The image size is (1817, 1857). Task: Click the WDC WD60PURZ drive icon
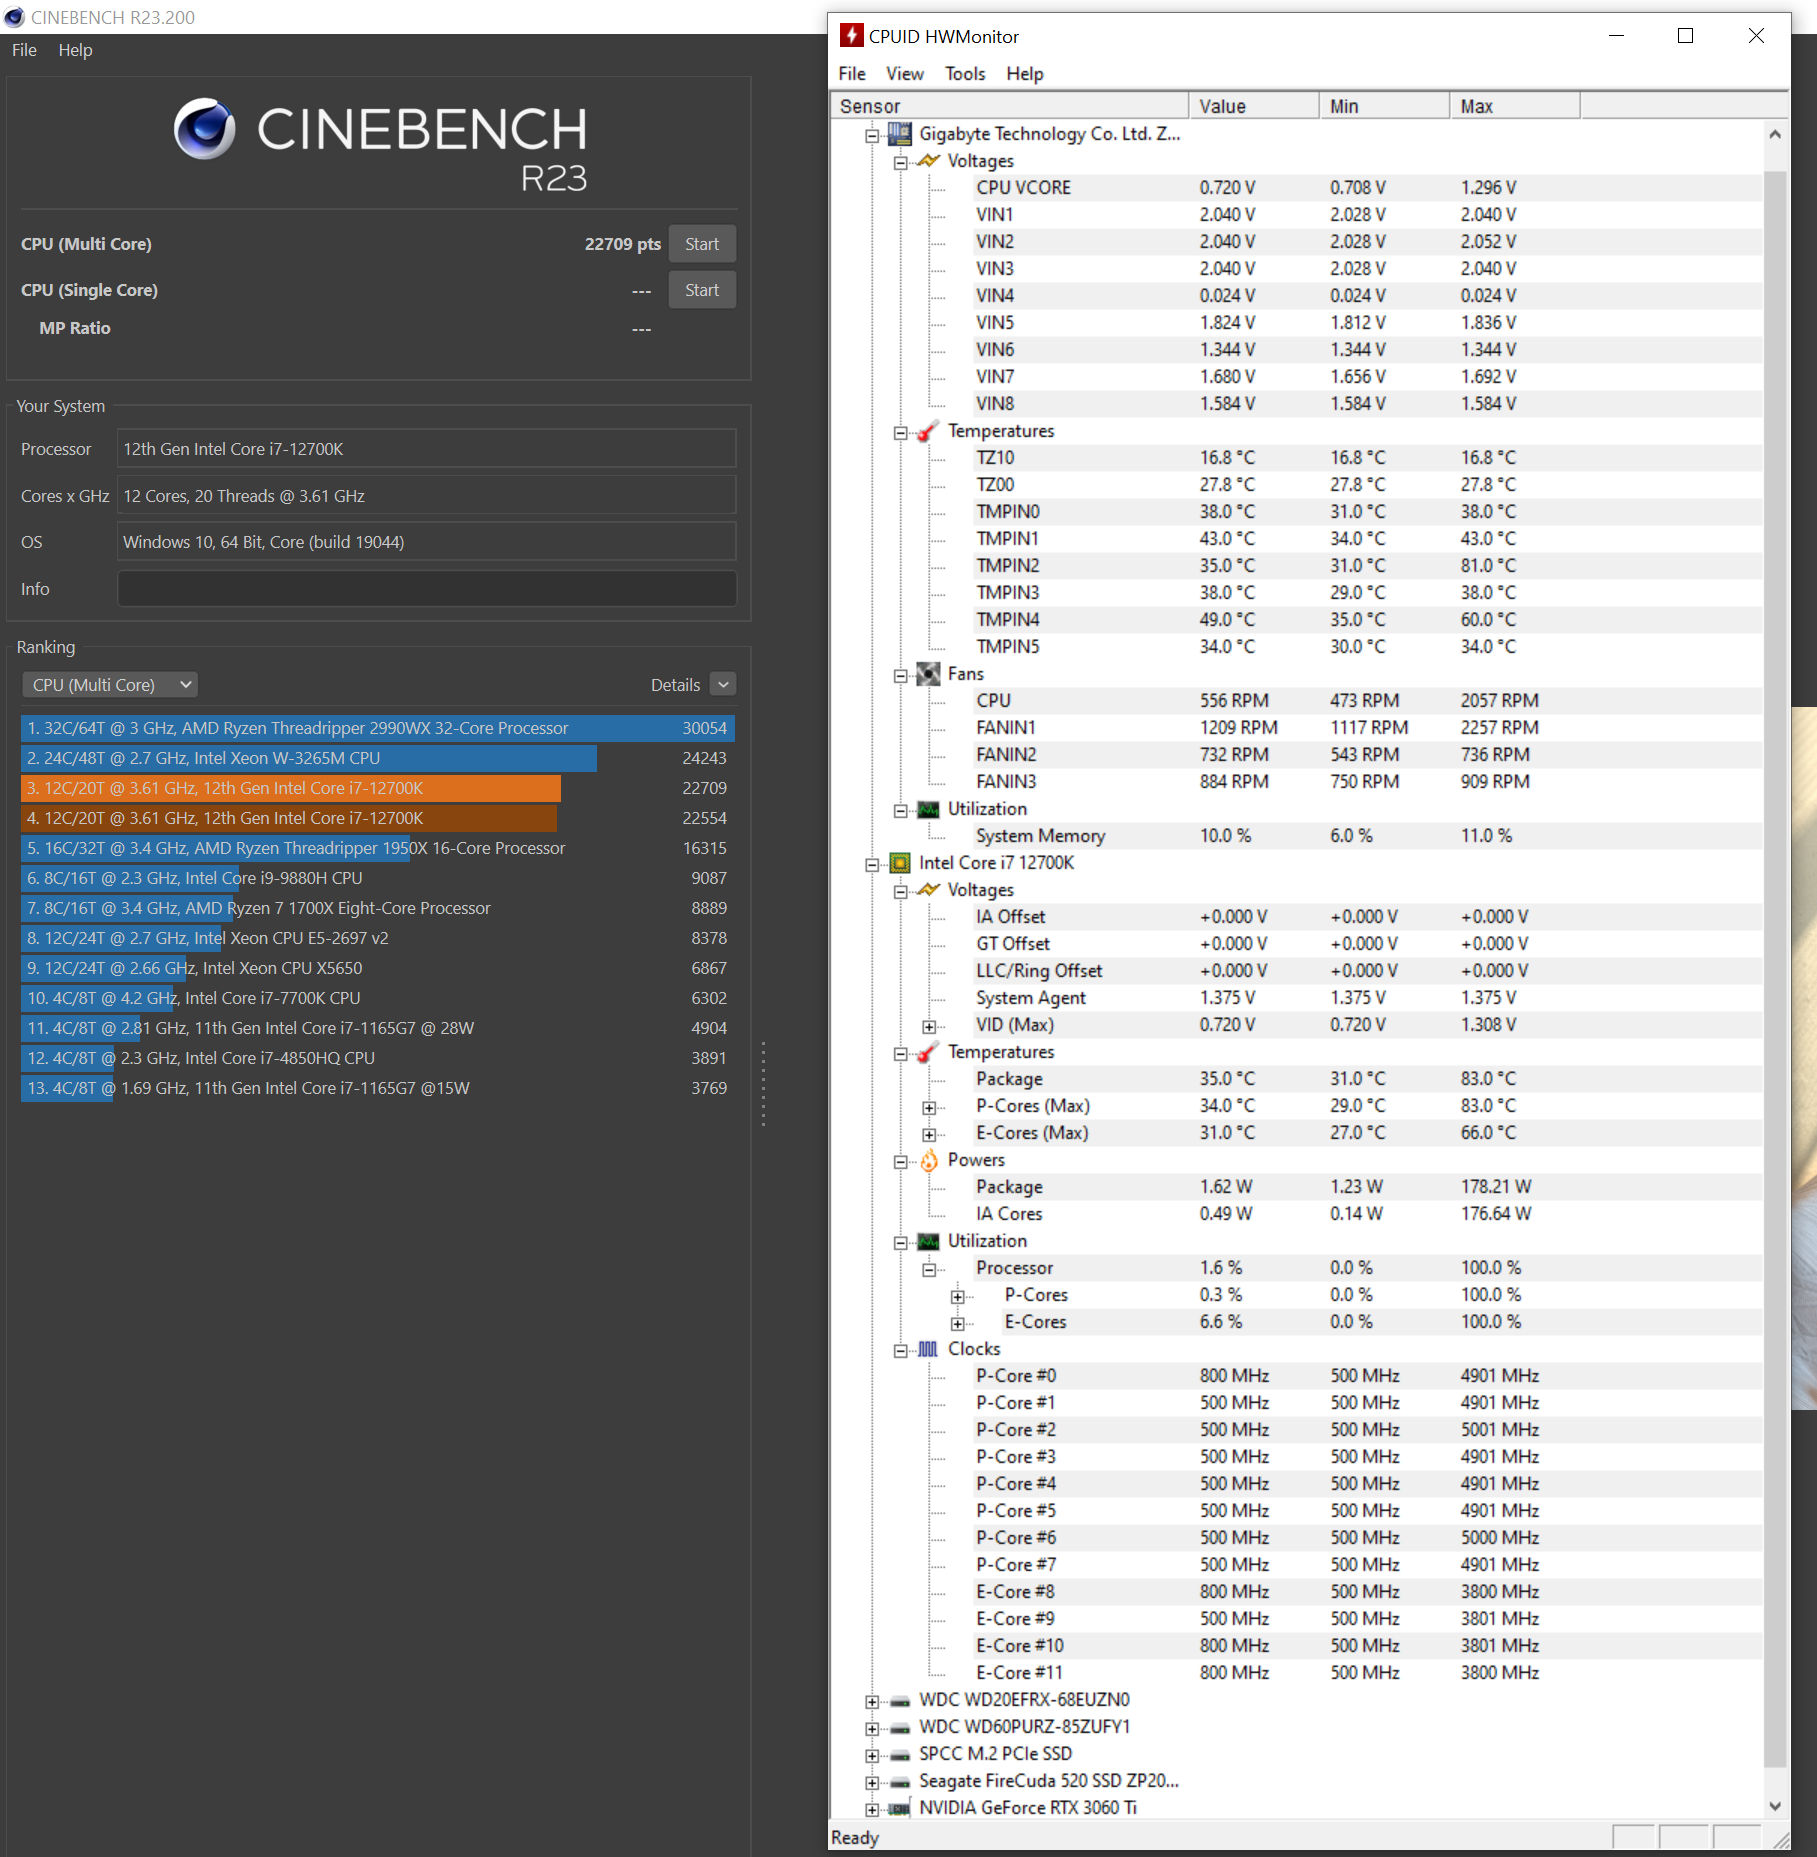click(900, 1728)
